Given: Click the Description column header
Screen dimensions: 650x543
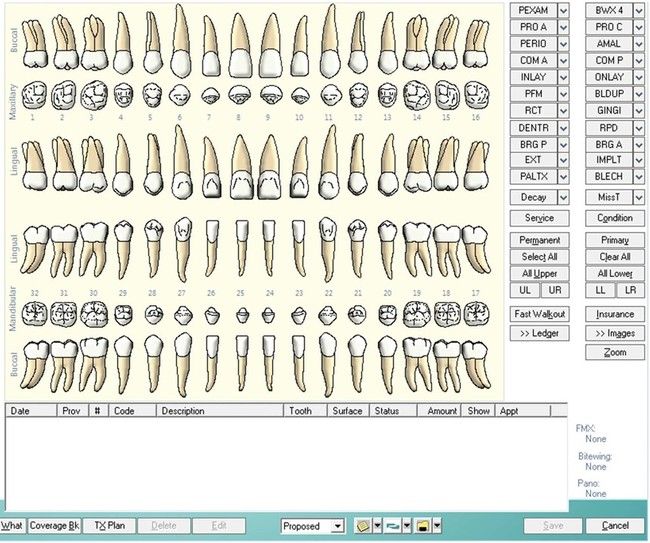Looking at the screenshot, I should (183, 411).
